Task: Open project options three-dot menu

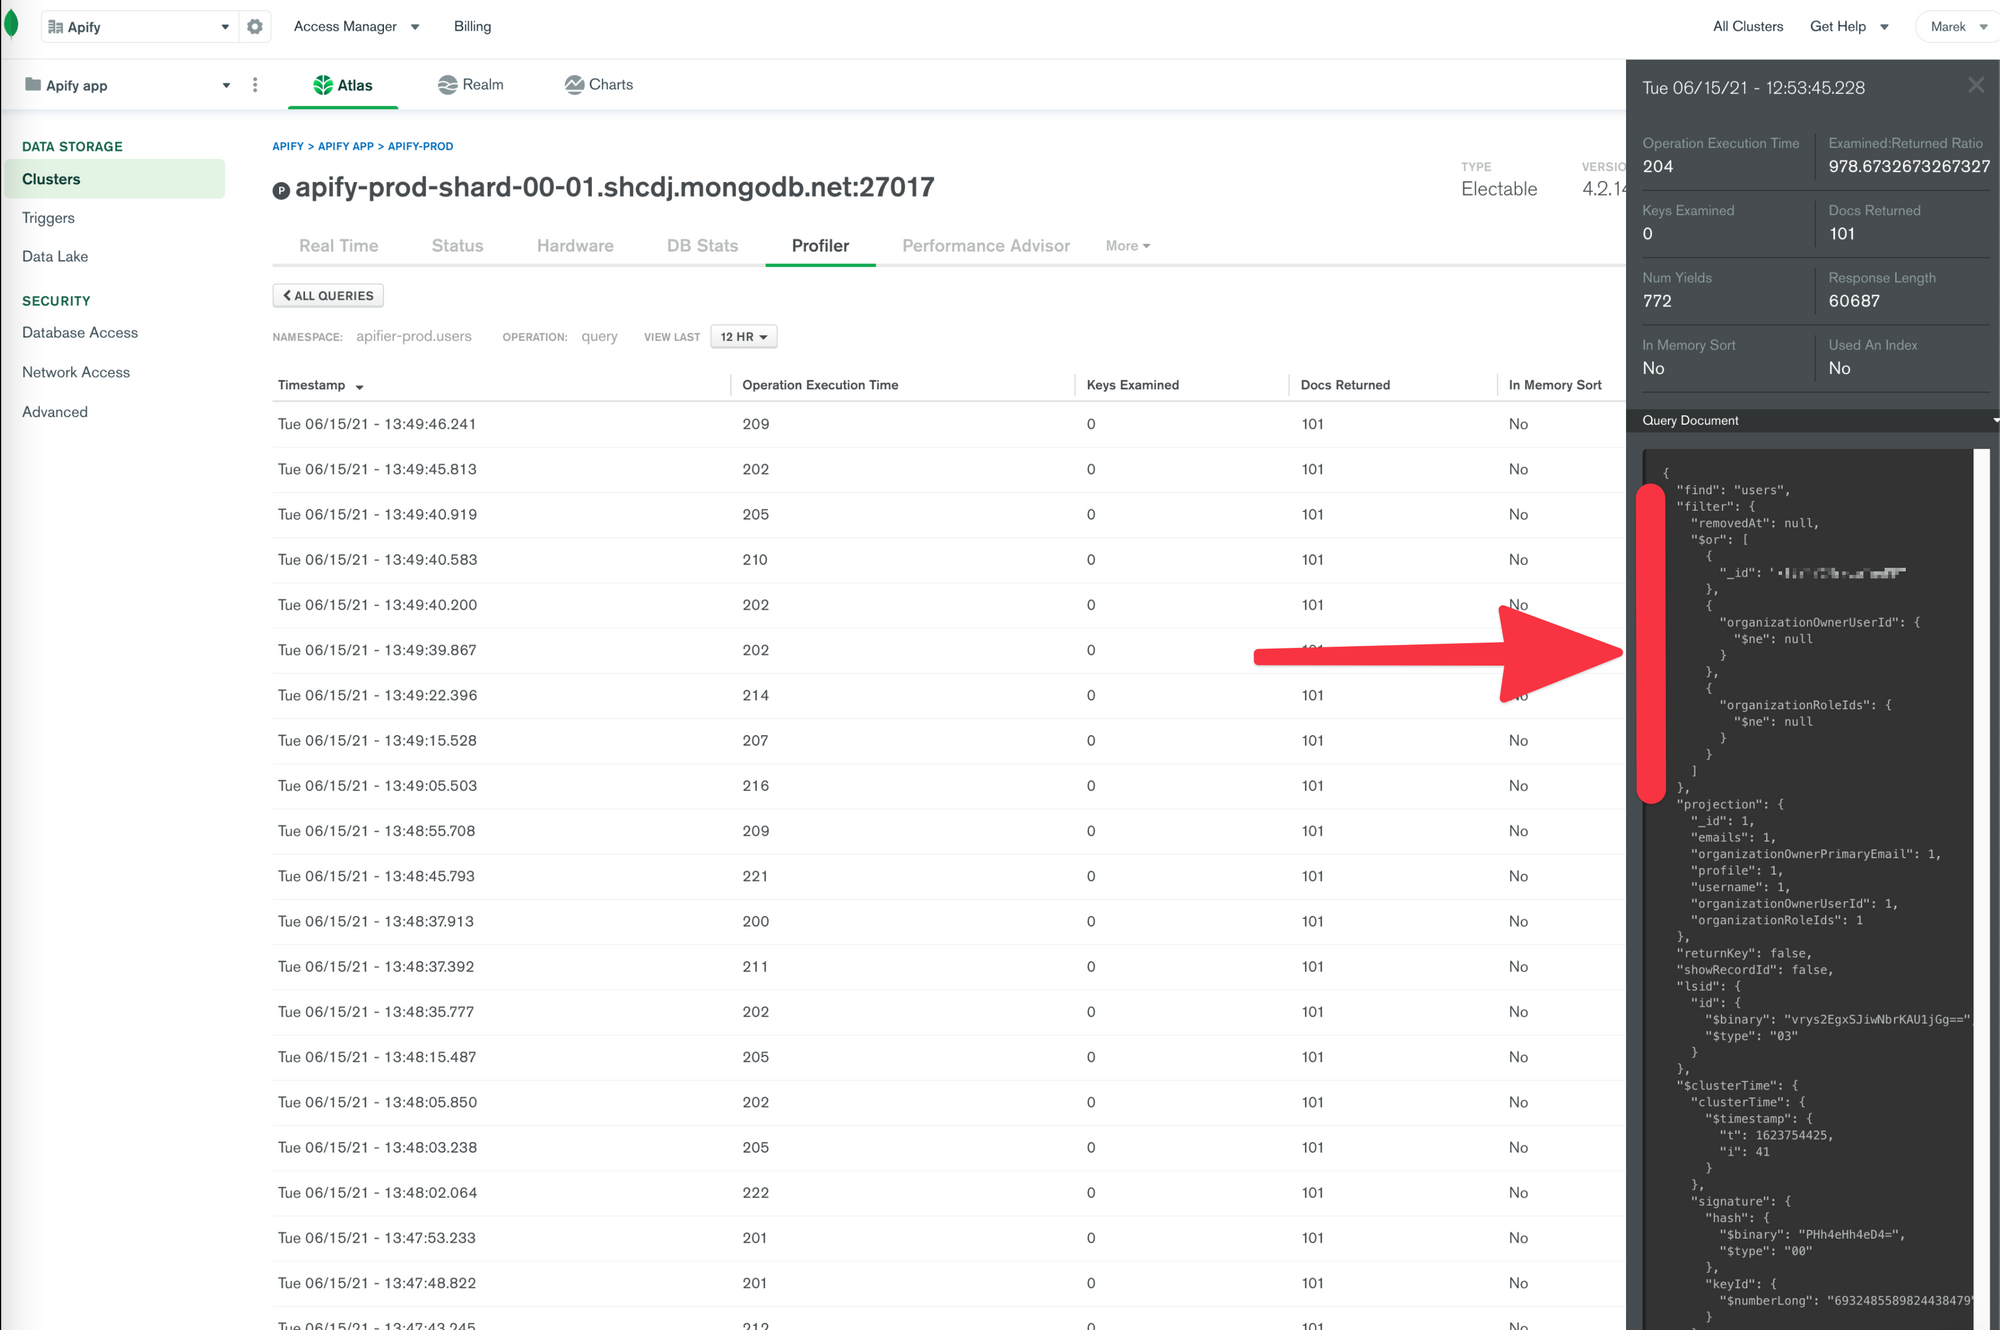Action: click(x=255, y=85)
